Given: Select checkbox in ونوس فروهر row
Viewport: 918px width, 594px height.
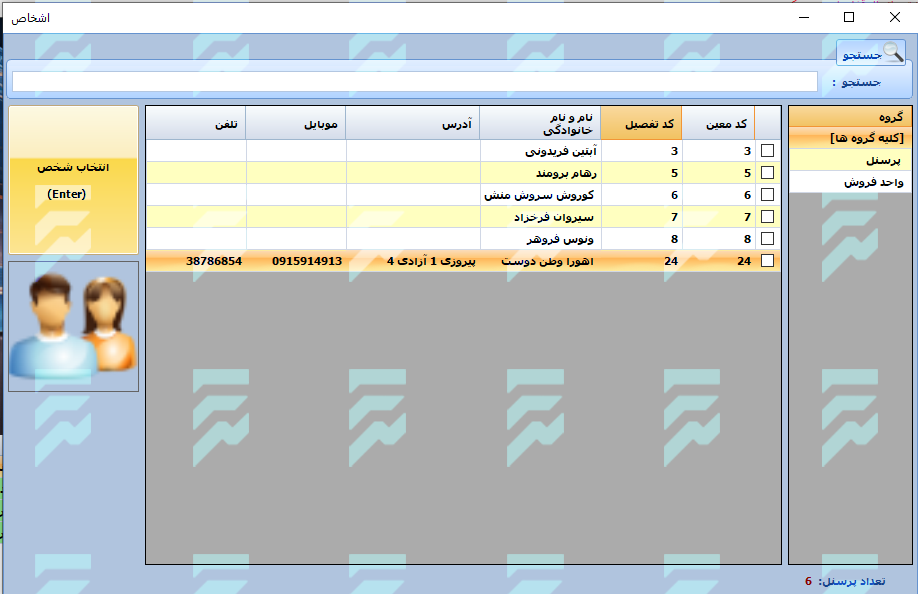Looking at the screenshot, I should [767, 239].
